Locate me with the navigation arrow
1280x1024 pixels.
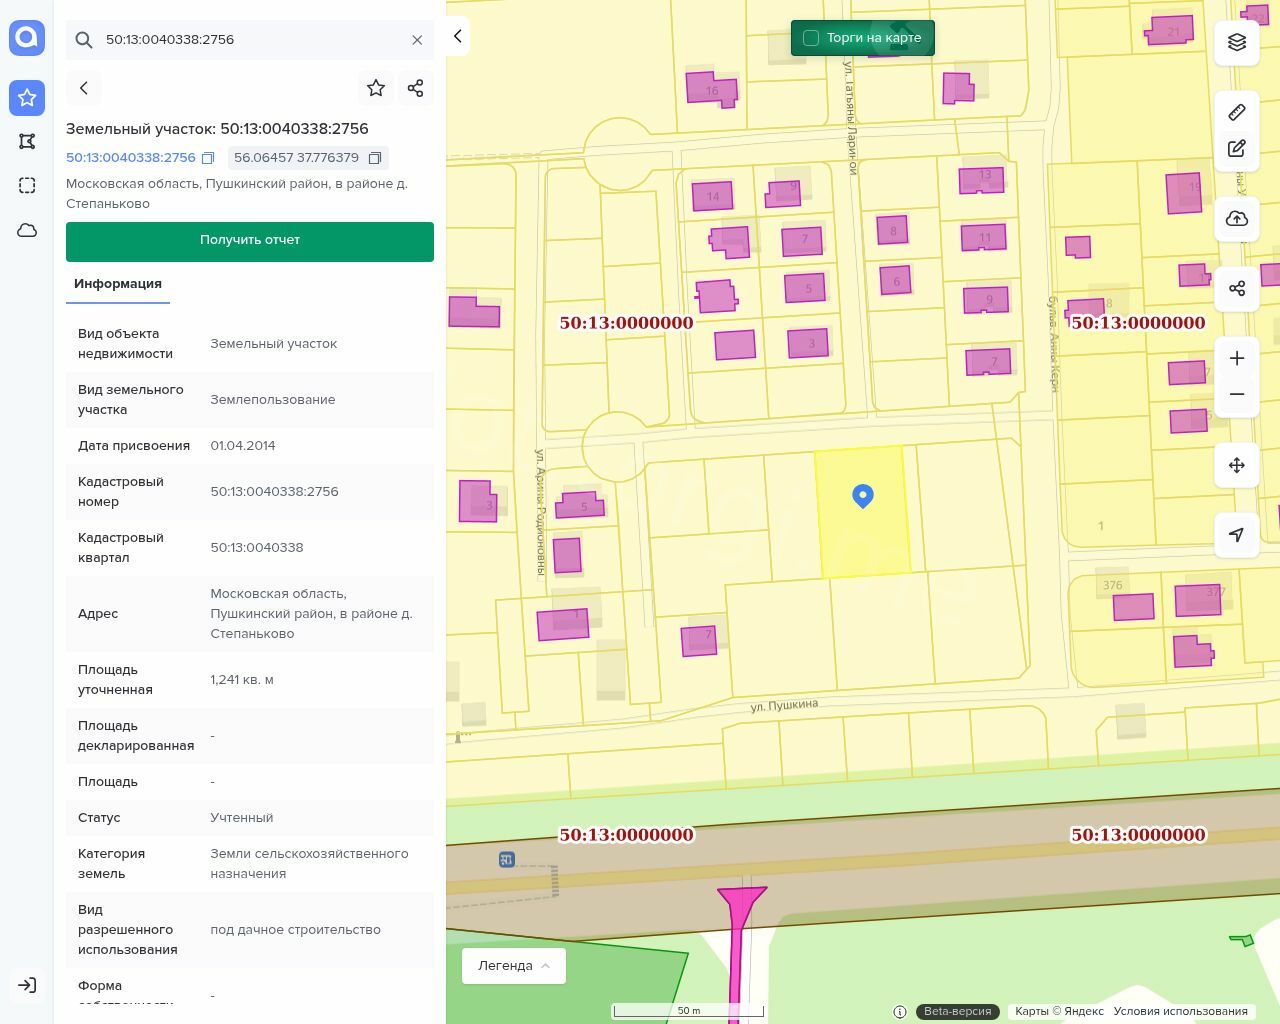pos(1237,535)
